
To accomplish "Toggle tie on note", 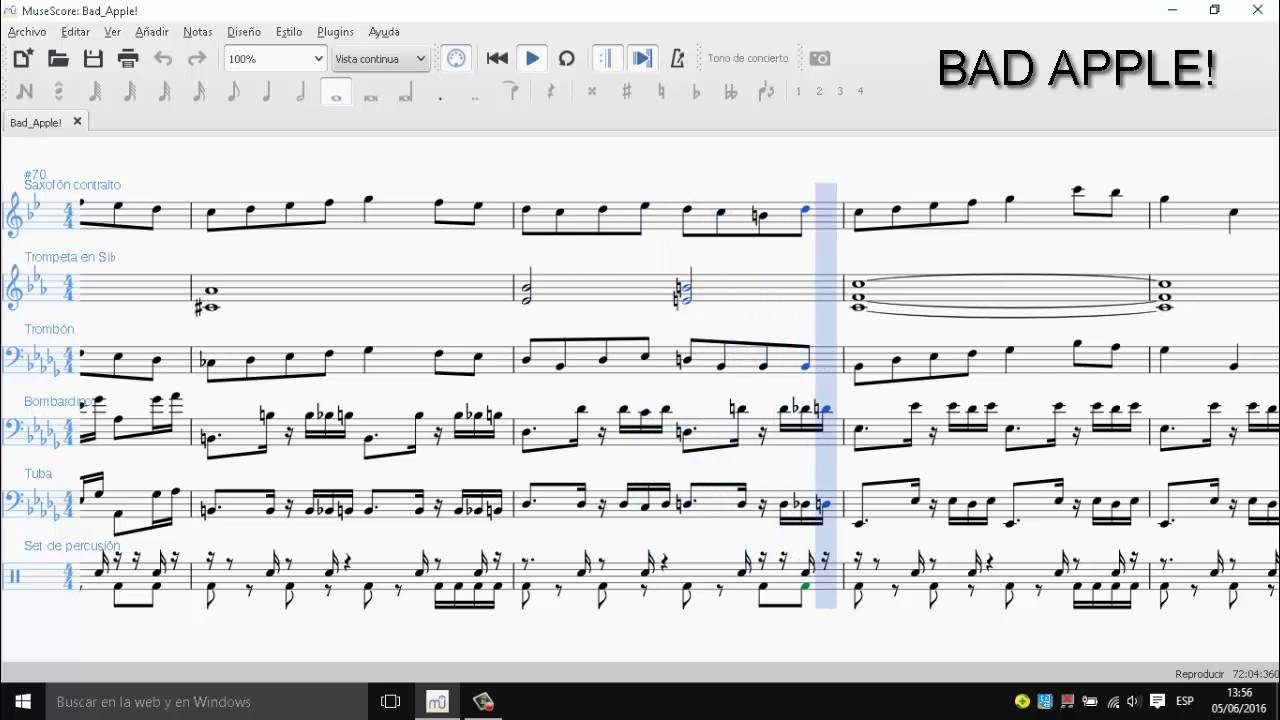I will pyautogui.click(x=513, y=91).
